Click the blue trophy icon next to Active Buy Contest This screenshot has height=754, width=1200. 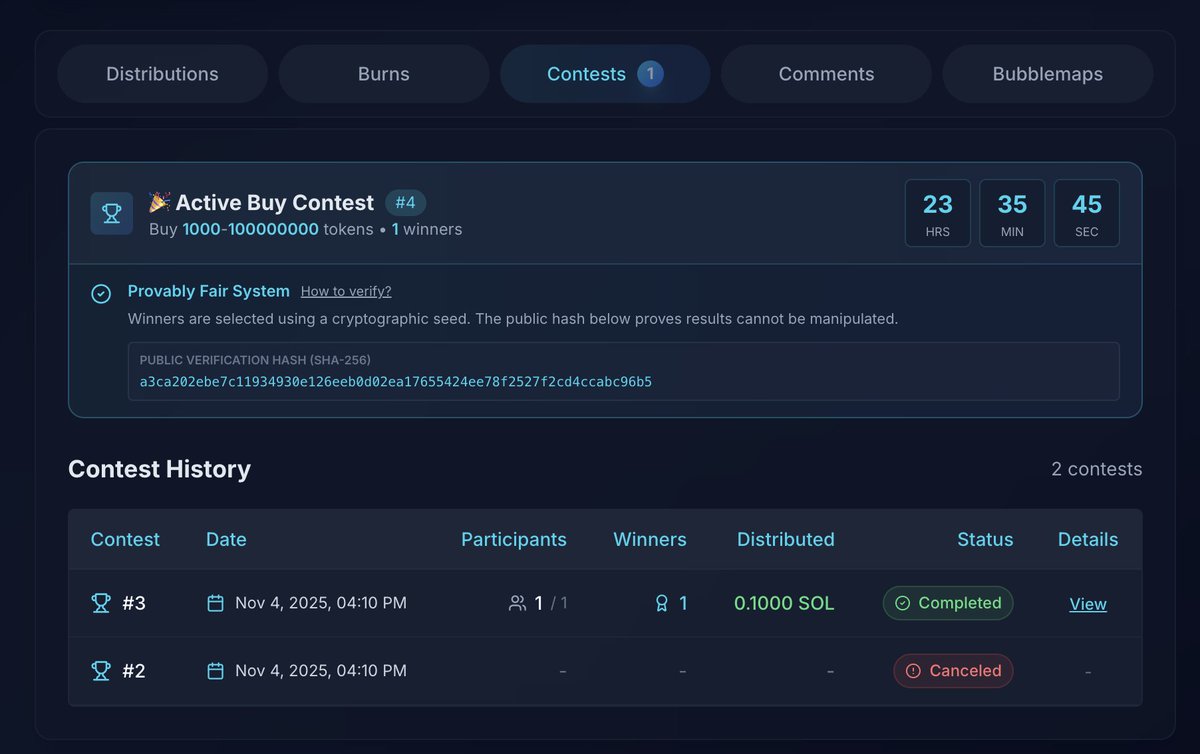112,212
